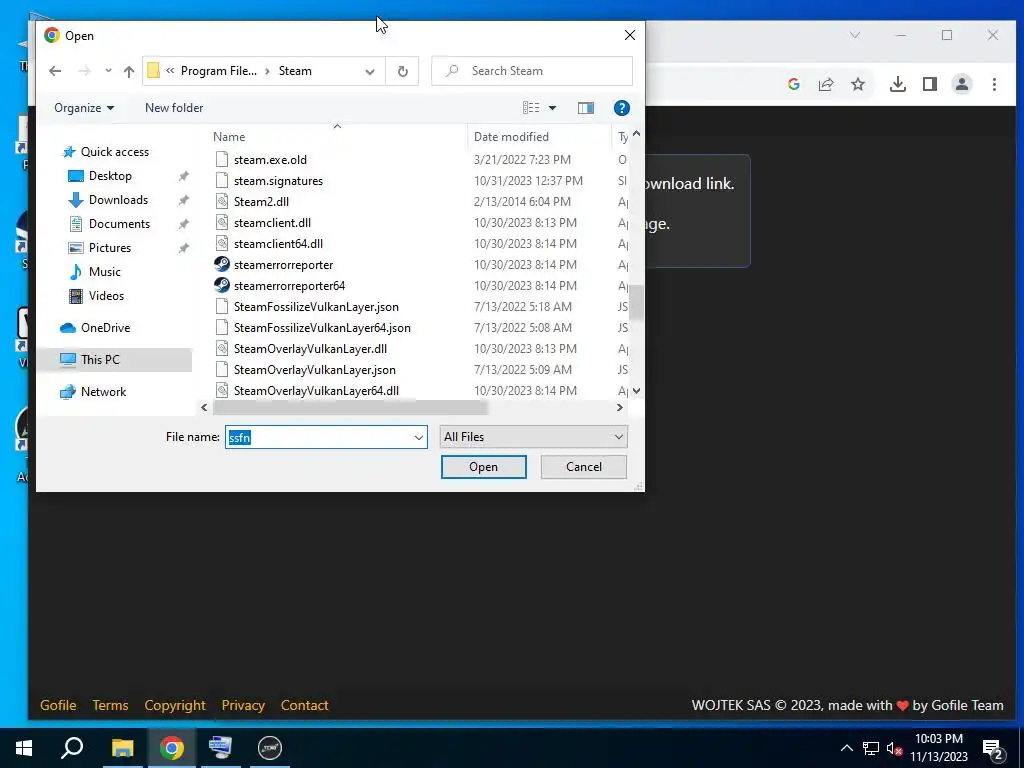Create a New folder
1024x768 pixels.
click(174, 108)
